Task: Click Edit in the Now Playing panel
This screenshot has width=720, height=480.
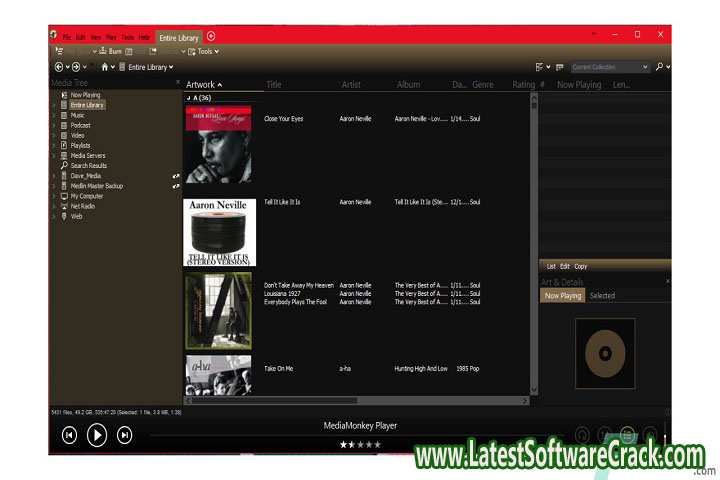Action: 565,266
